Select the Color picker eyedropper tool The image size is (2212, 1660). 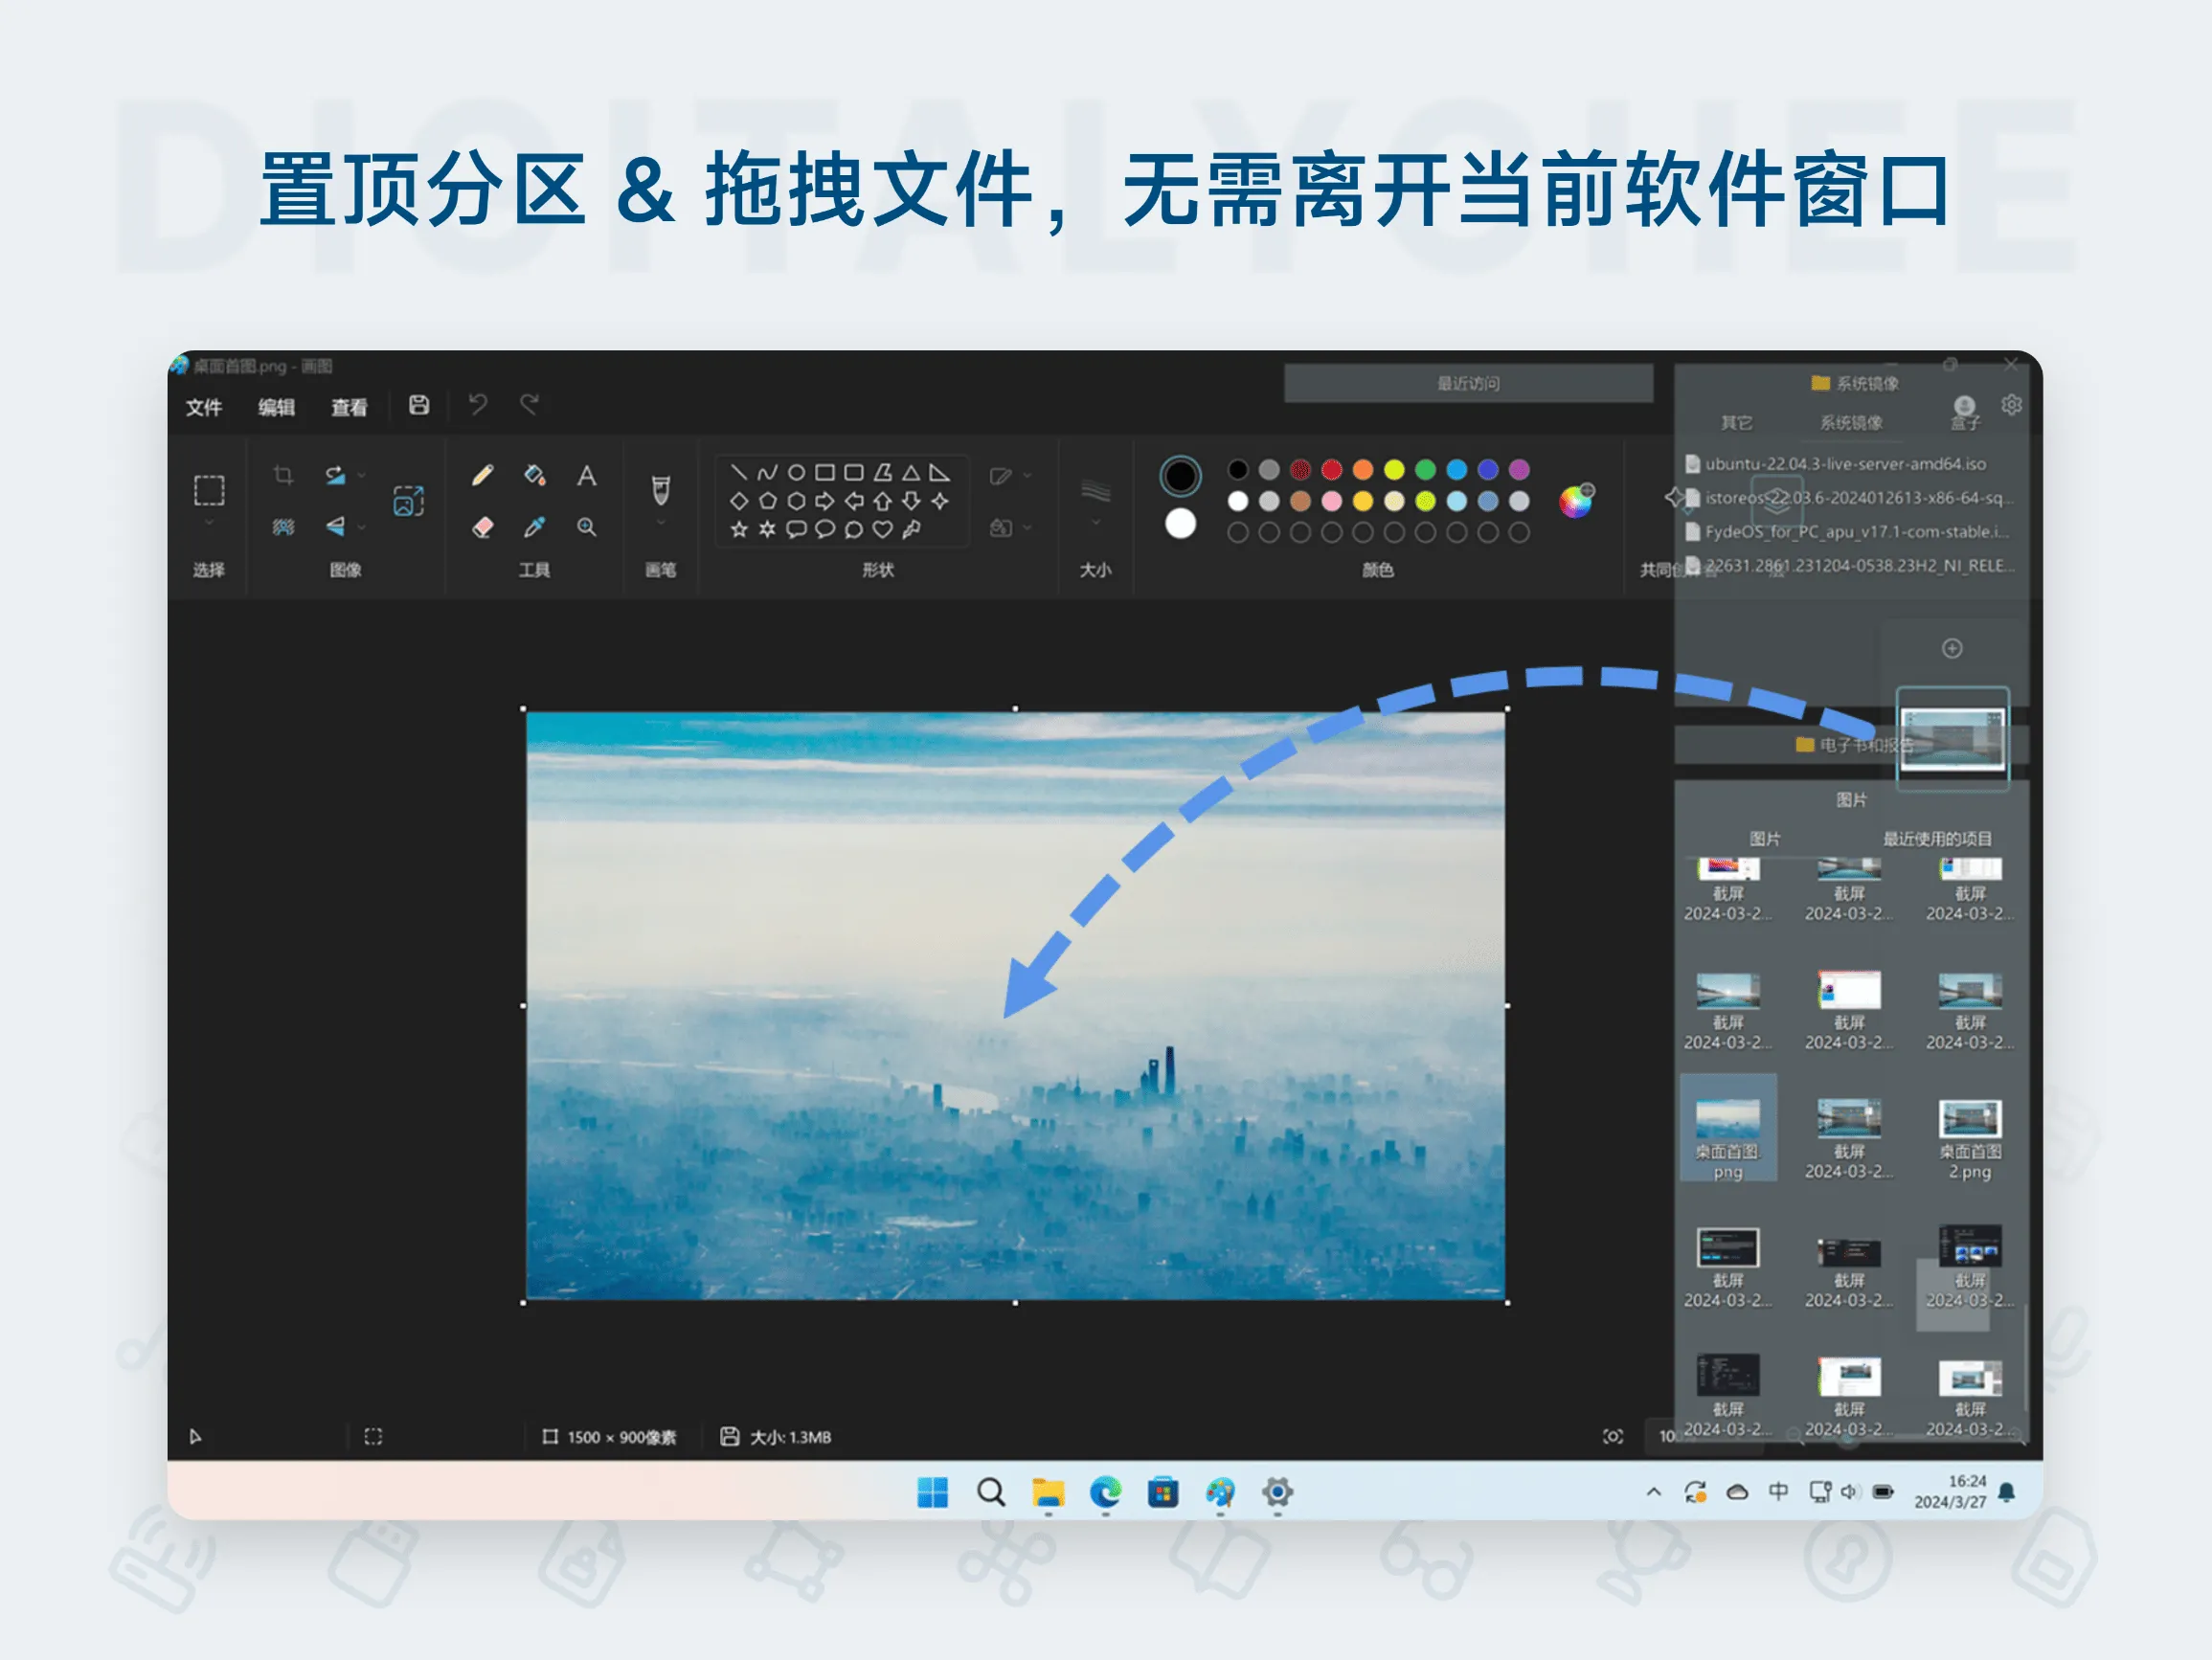[534, 527]
